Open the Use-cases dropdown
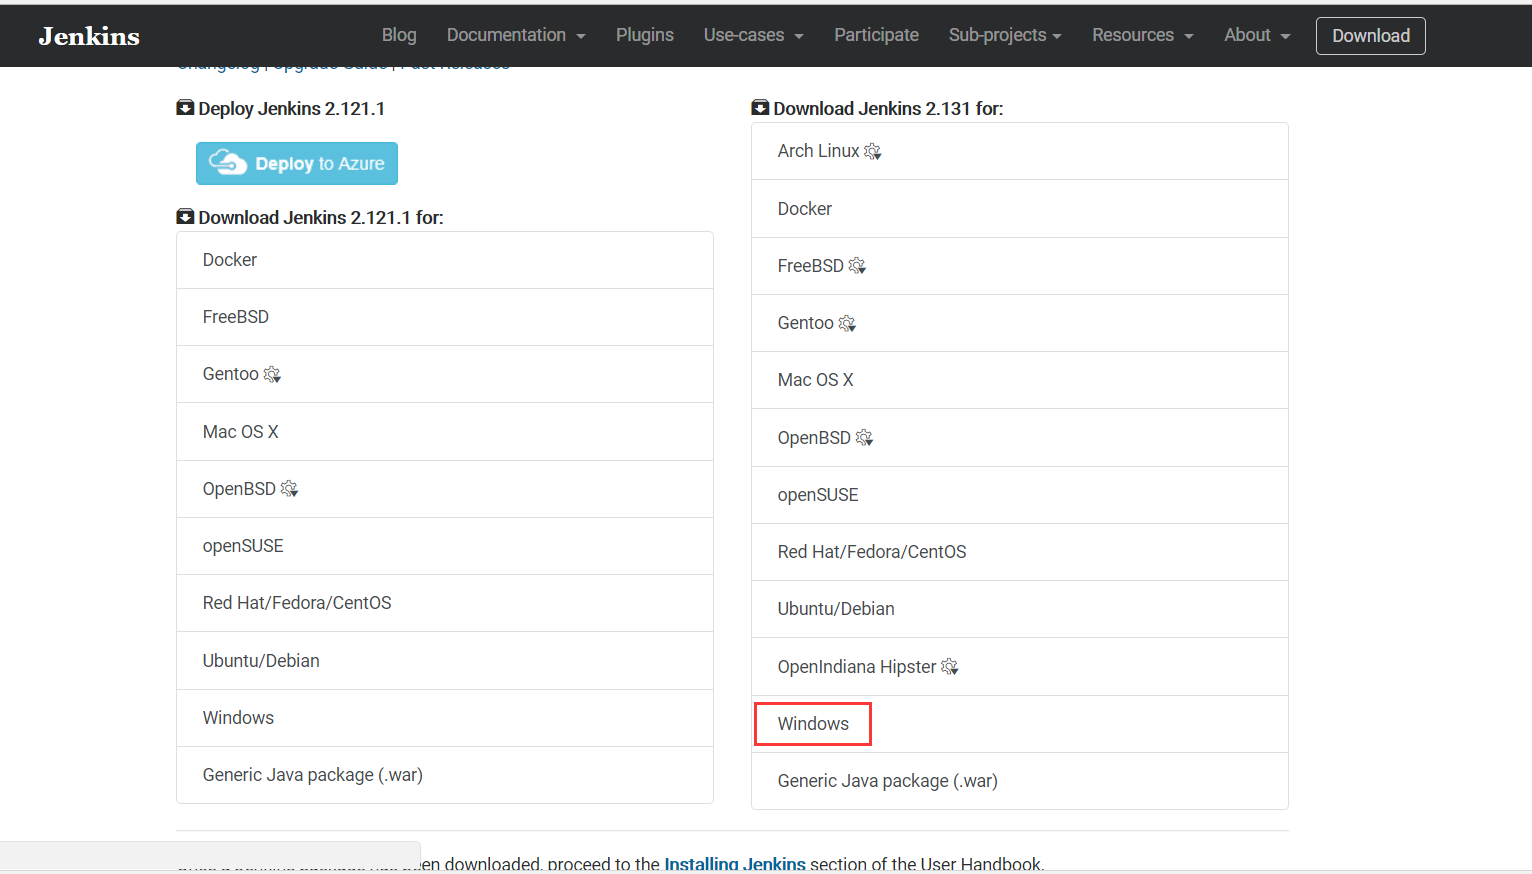Screen dimensions: 1532x874 (x=753, y=35)
